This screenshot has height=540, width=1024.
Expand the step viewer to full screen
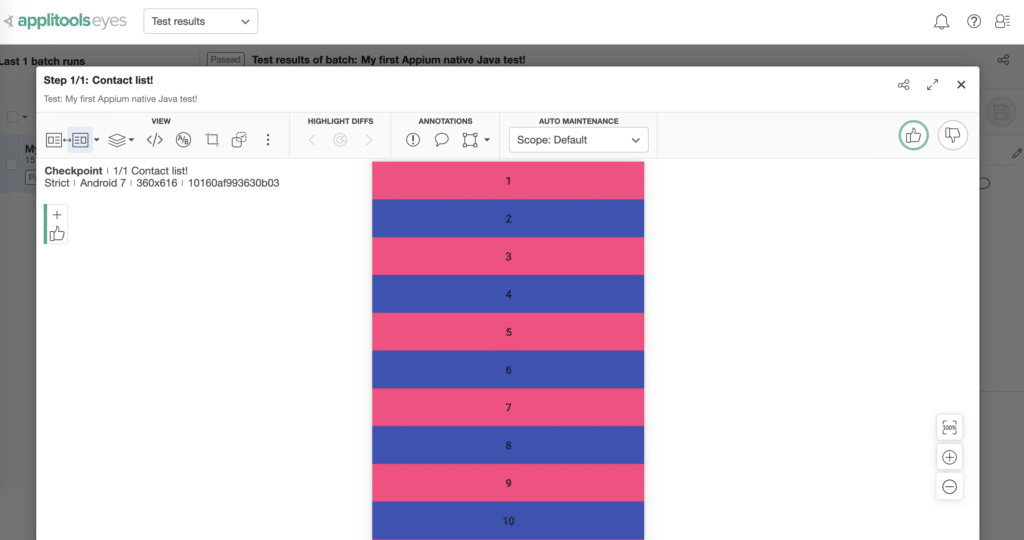point(933,85)
